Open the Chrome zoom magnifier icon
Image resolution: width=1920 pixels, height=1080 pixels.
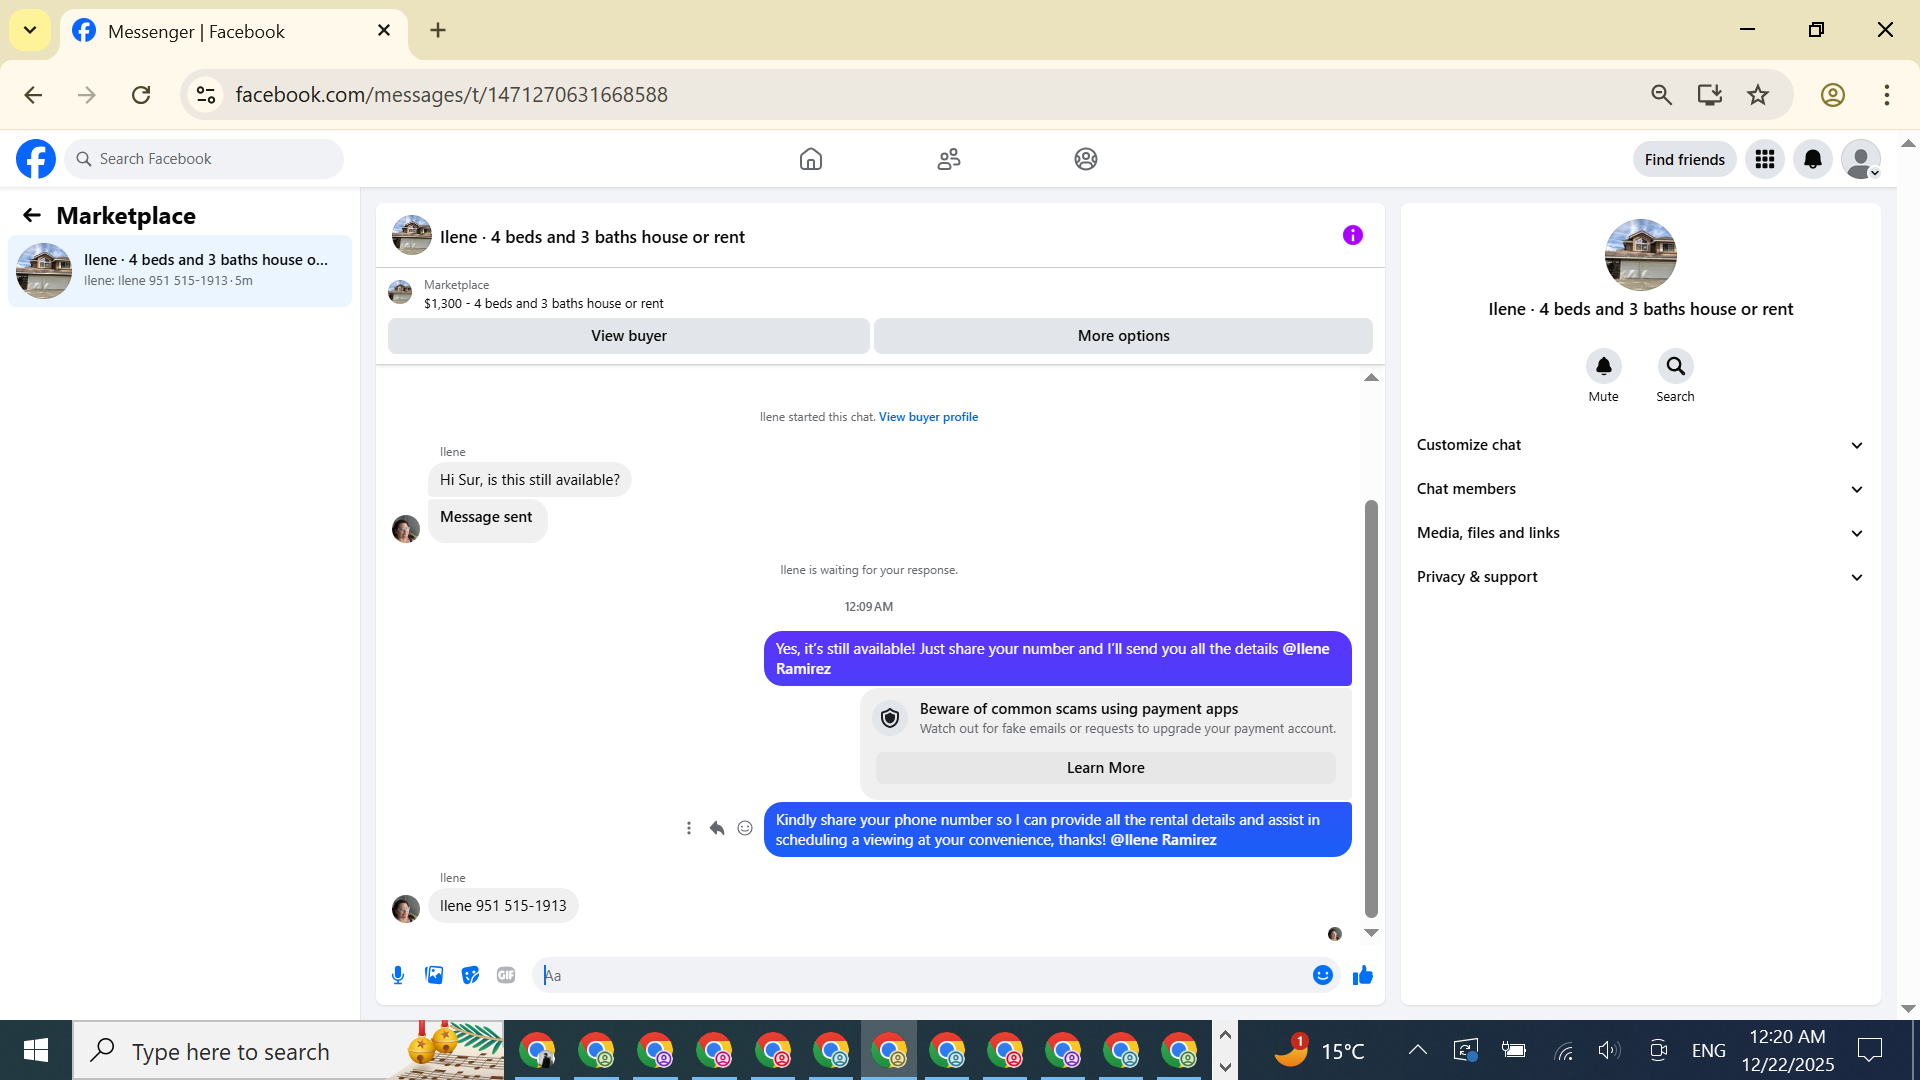click(x=1662, y=95)
